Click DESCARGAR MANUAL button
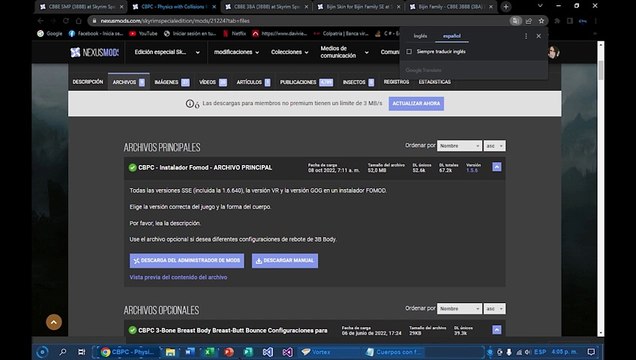The width and height of the screenshot is (636, 360). [x=285, y=261]
